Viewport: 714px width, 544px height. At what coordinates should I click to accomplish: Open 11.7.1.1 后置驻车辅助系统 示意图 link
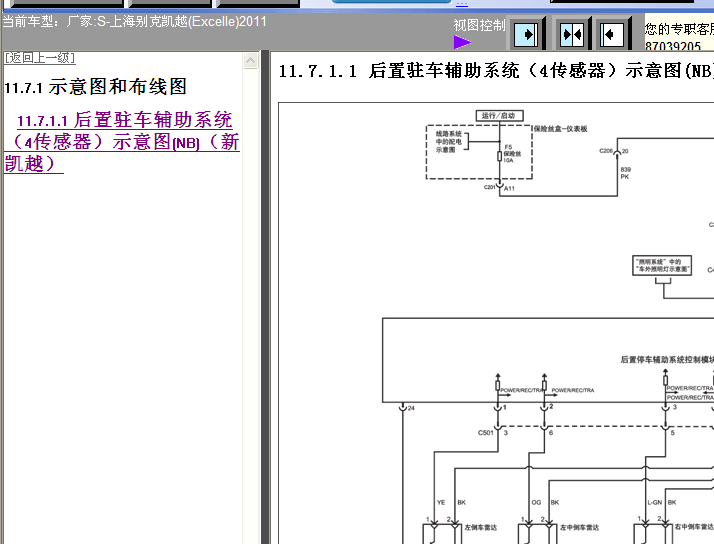point(122,142)
